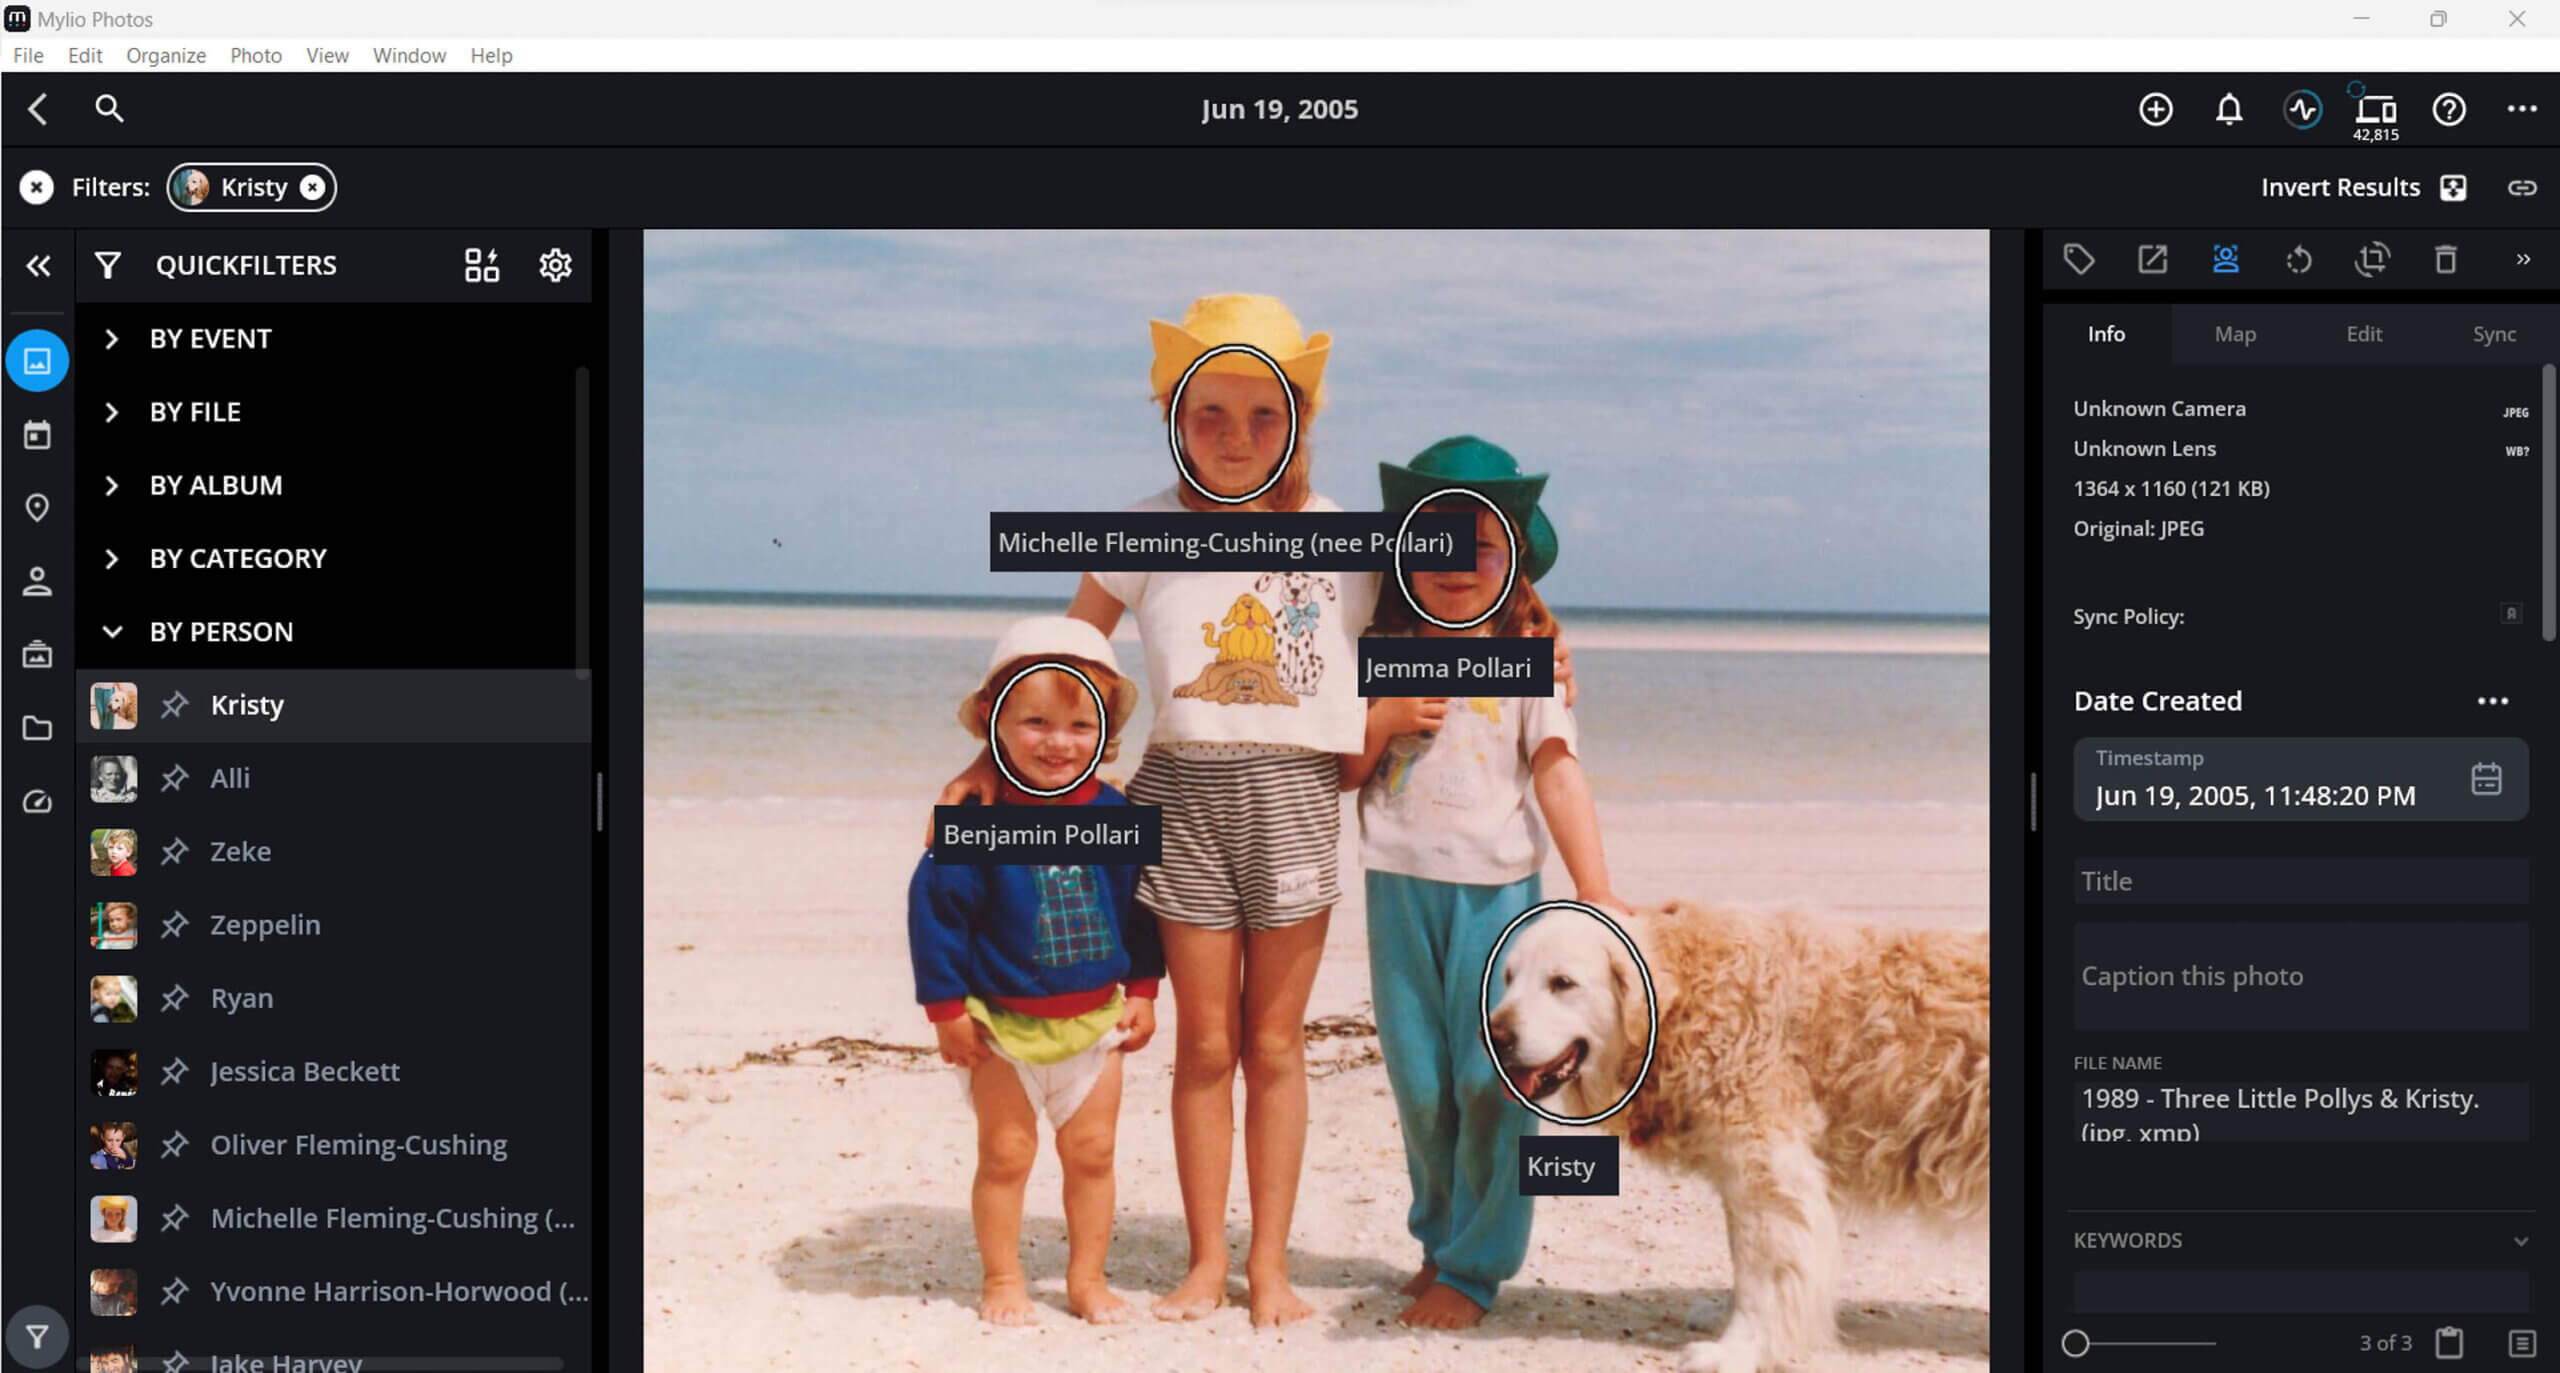Screen dimensions: 2560x1373
Task: Open QuickFilters settings gear
Action: 555,265
